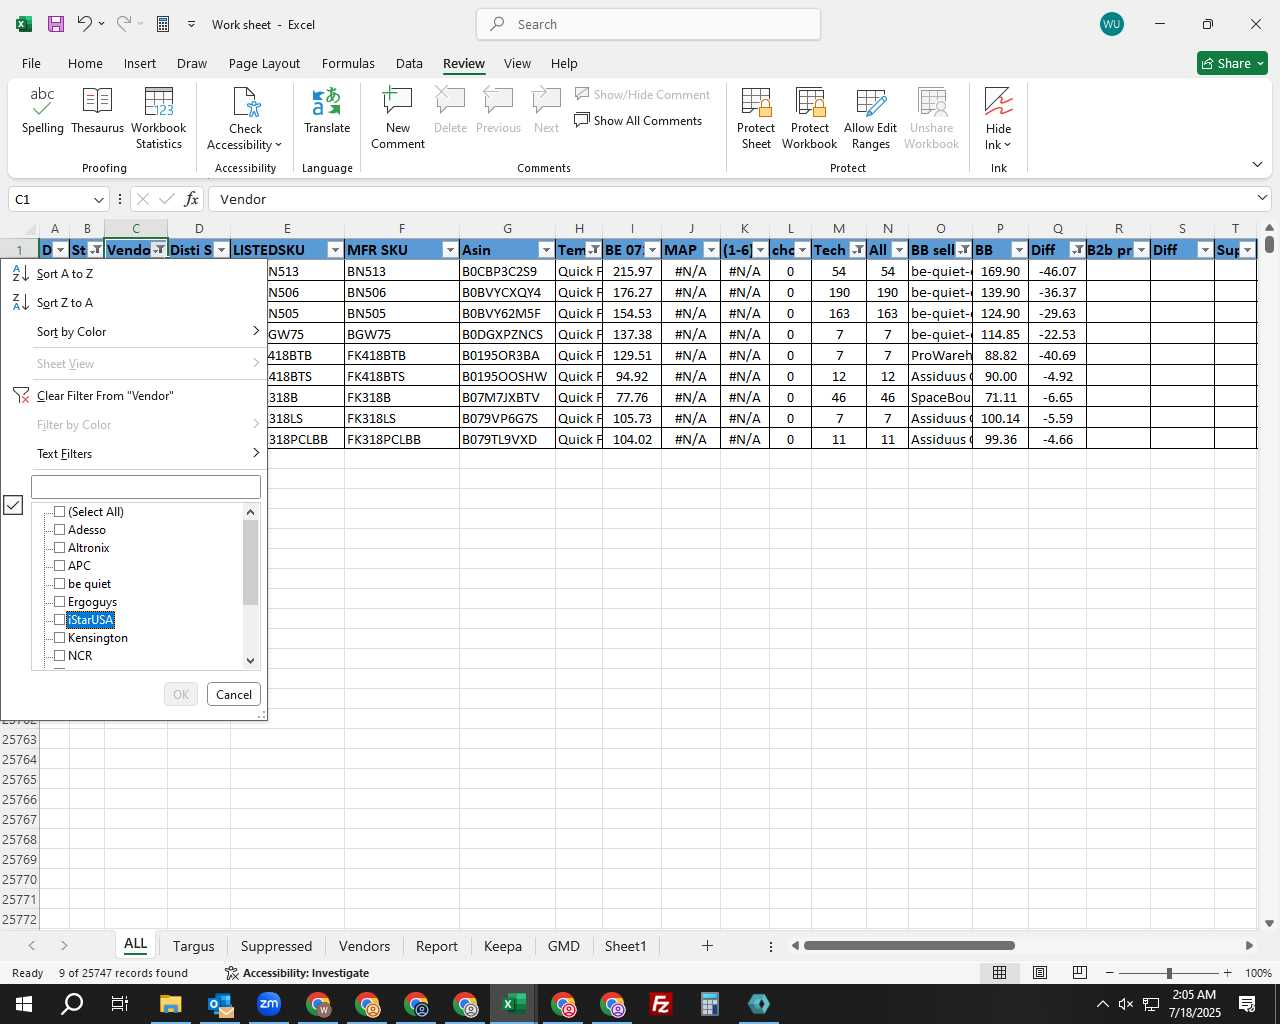
Task: Switch to the Targus sheet tab
Action: [x=193, y=946]
